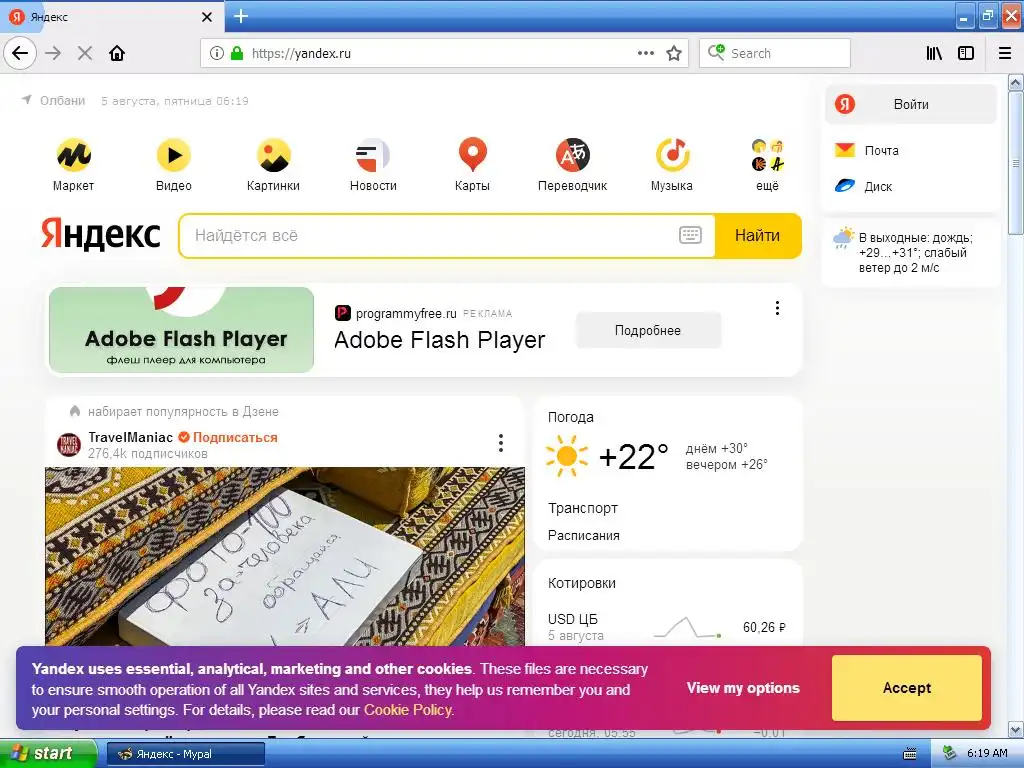Image resolution: width=1024 pixels, height=768 pixels.
Task: Click the keyboard icon in taskbar tray
Action: point(910,754)
